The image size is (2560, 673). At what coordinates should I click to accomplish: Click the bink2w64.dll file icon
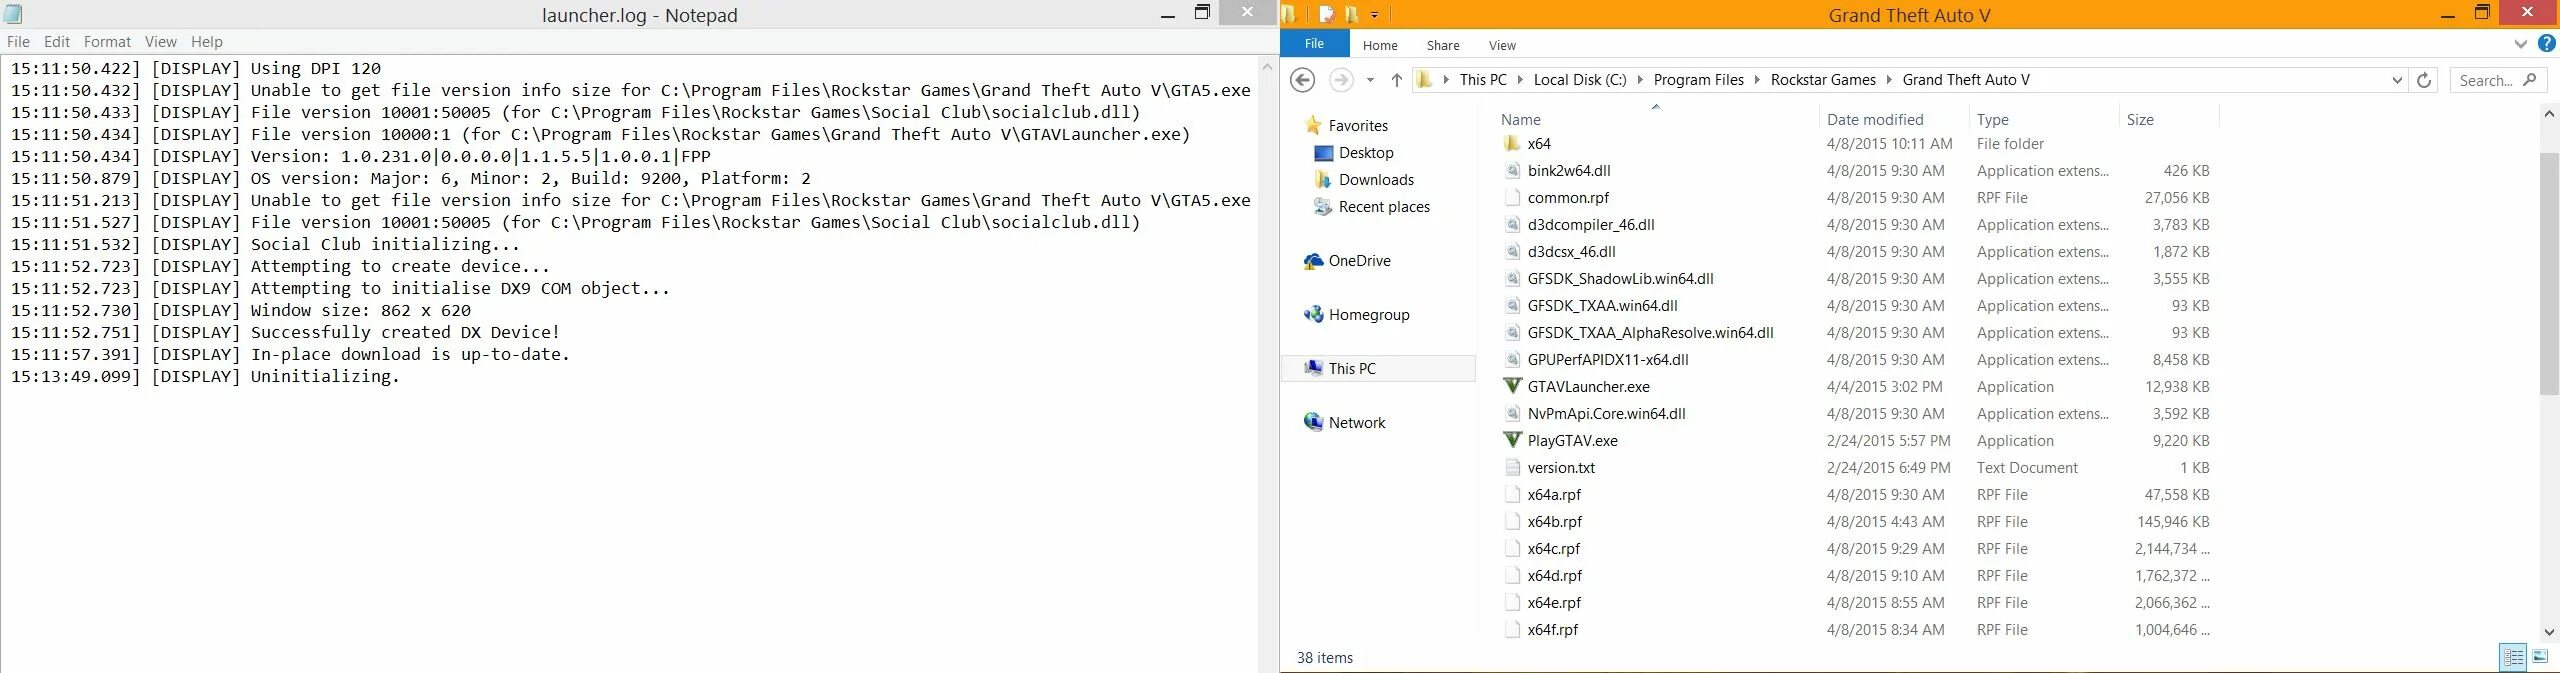coord(1512,171)
